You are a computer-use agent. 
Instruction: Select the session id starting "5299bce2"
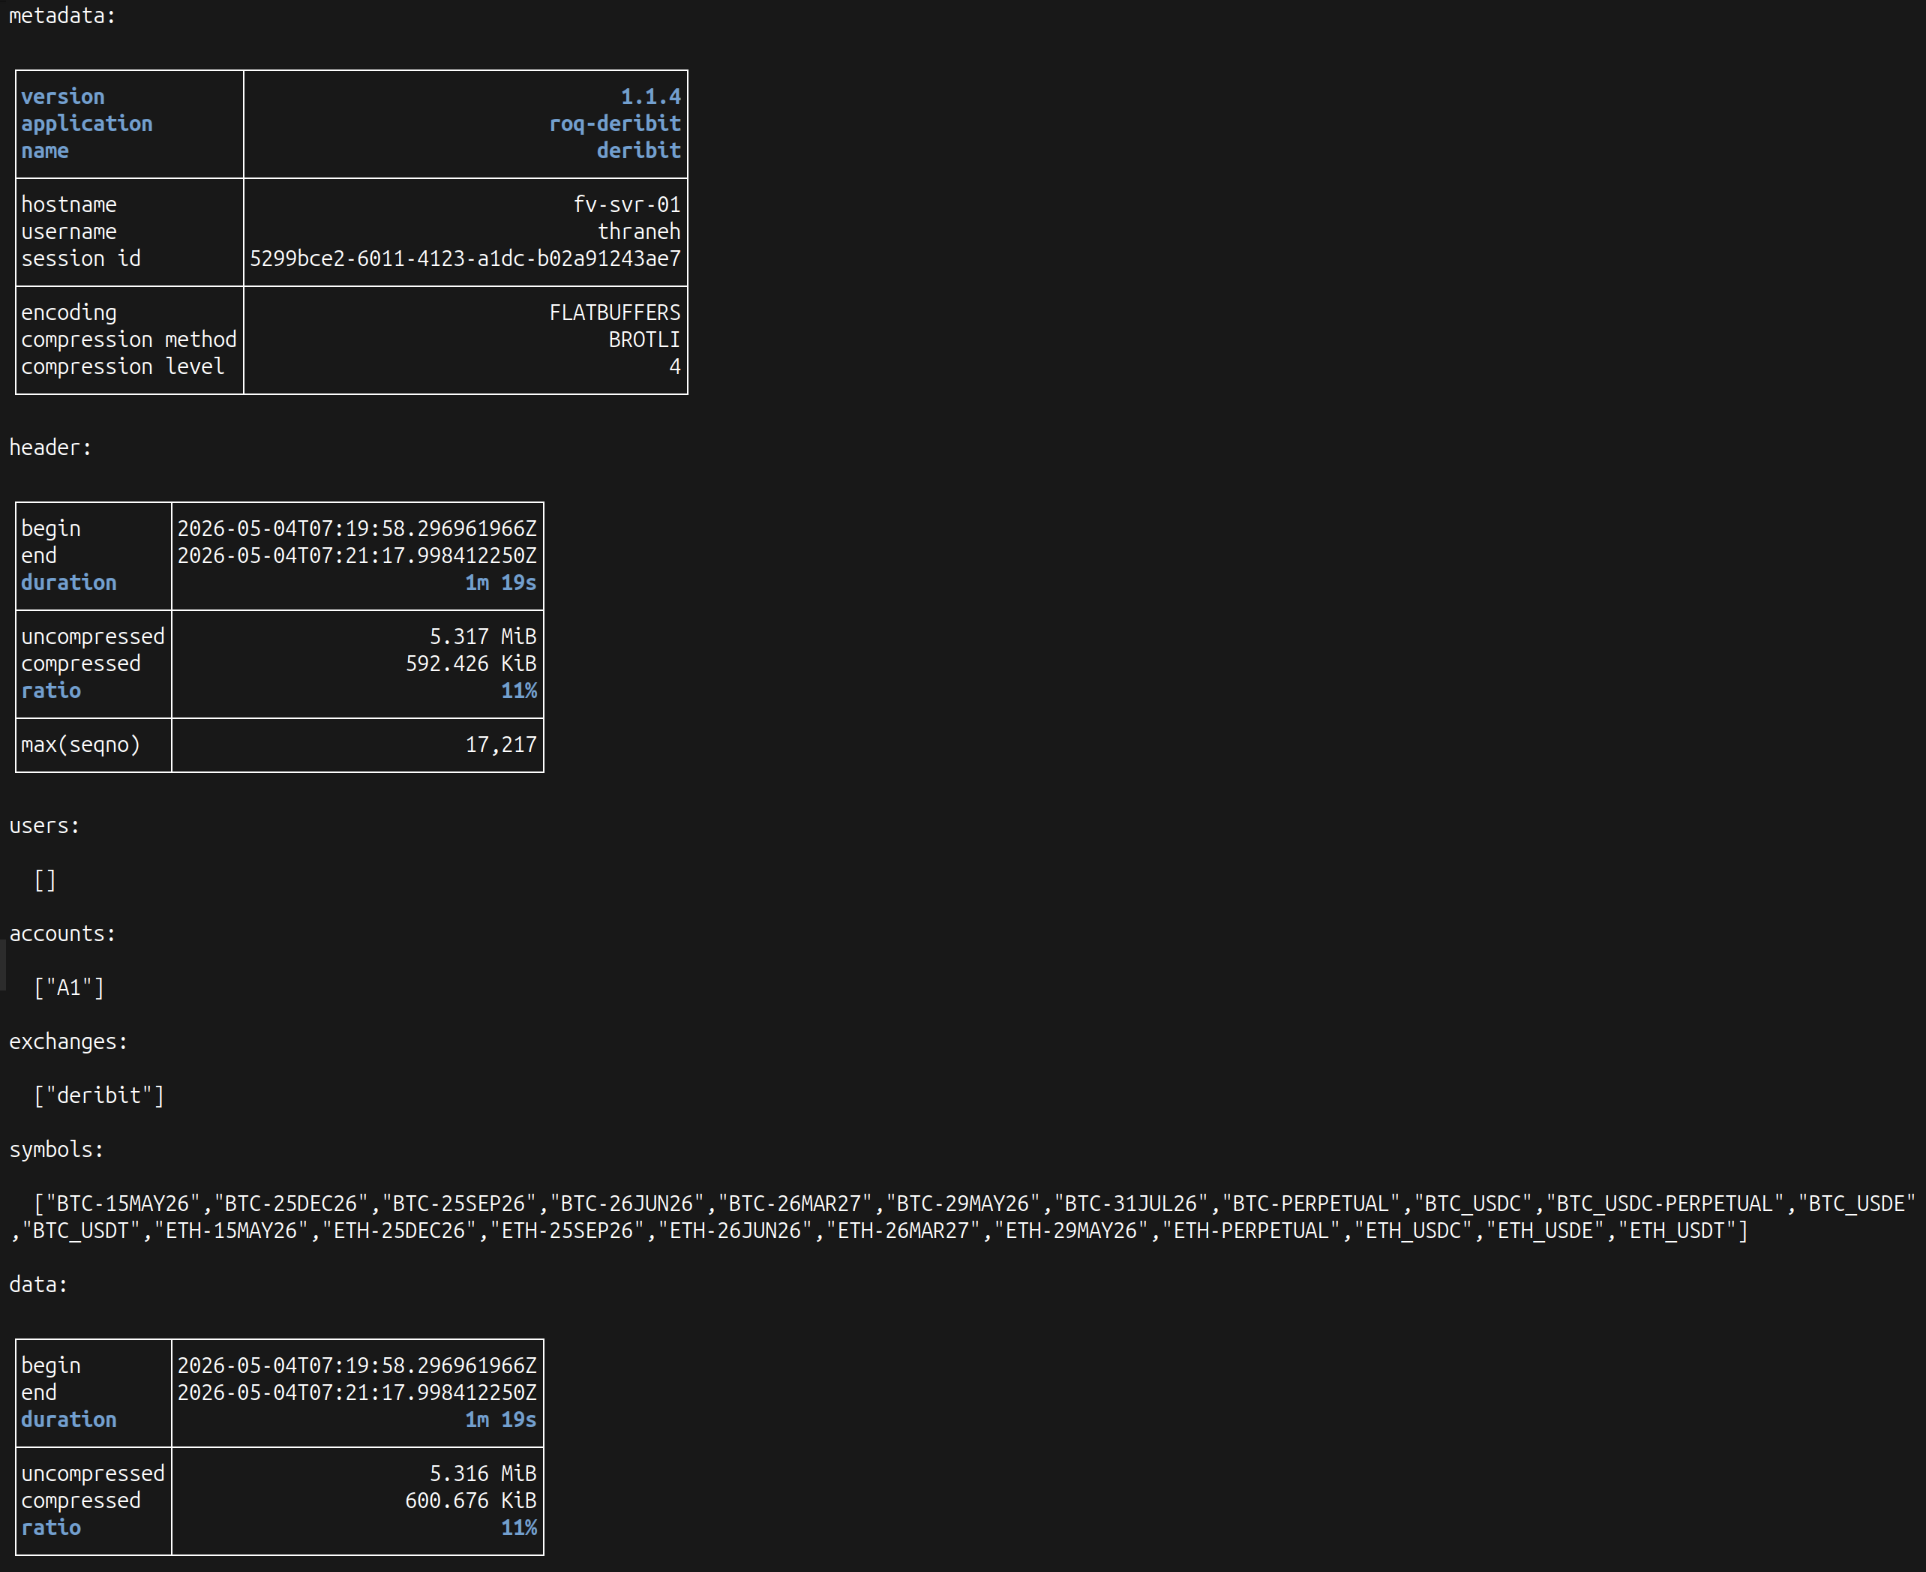click(465, 259)
